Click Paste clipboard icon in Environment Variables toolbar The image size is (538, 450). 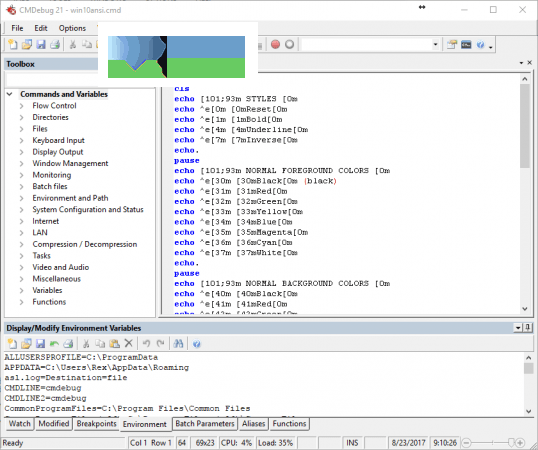point(114,343)
